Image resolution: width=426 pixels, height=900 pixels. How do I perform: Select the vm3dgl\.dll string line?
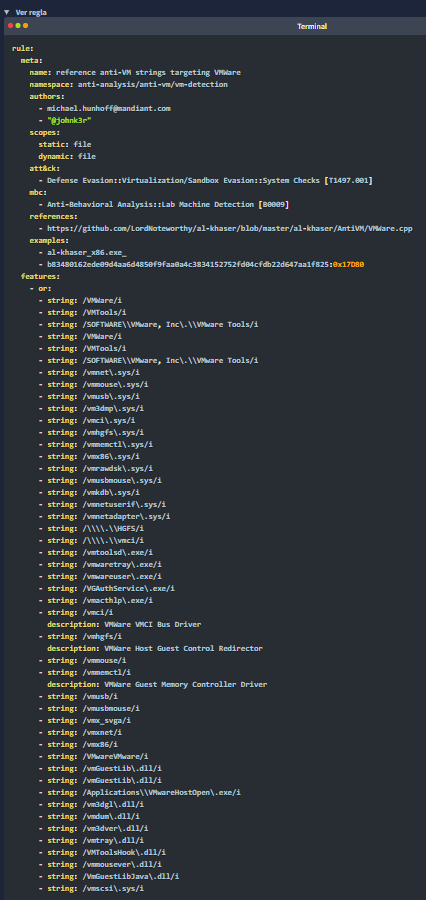91,805
